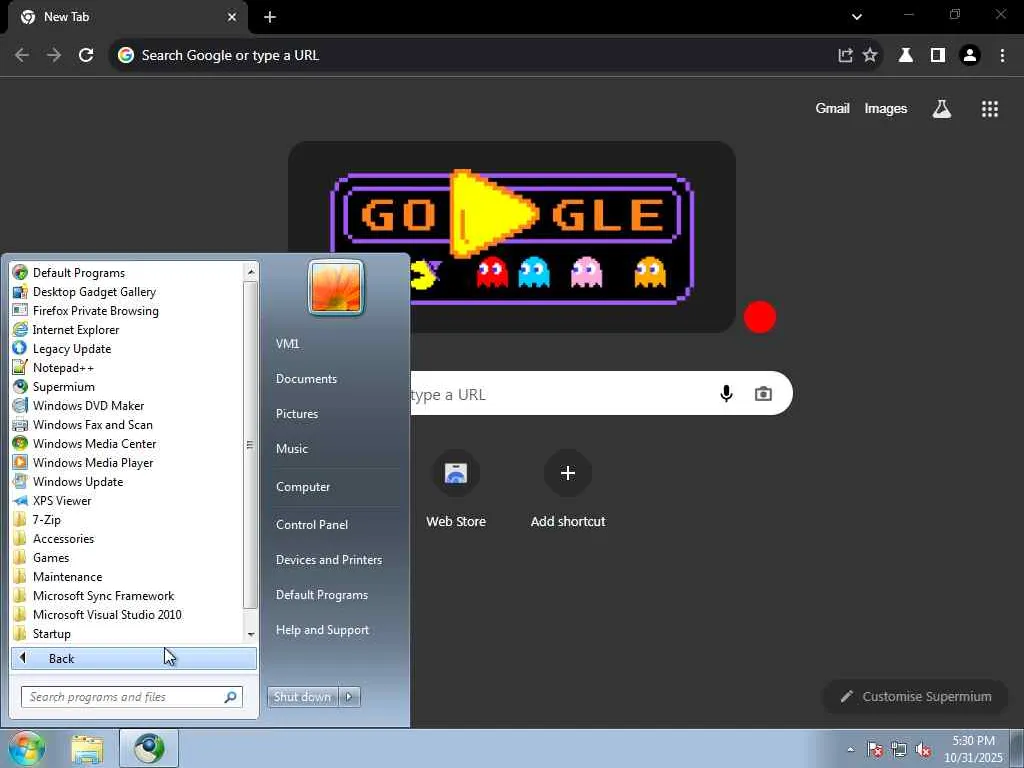Start voice search with microphone
The height and width of the screenshot is (768, 1024).
pyautogui.click(x=726, y=393)
